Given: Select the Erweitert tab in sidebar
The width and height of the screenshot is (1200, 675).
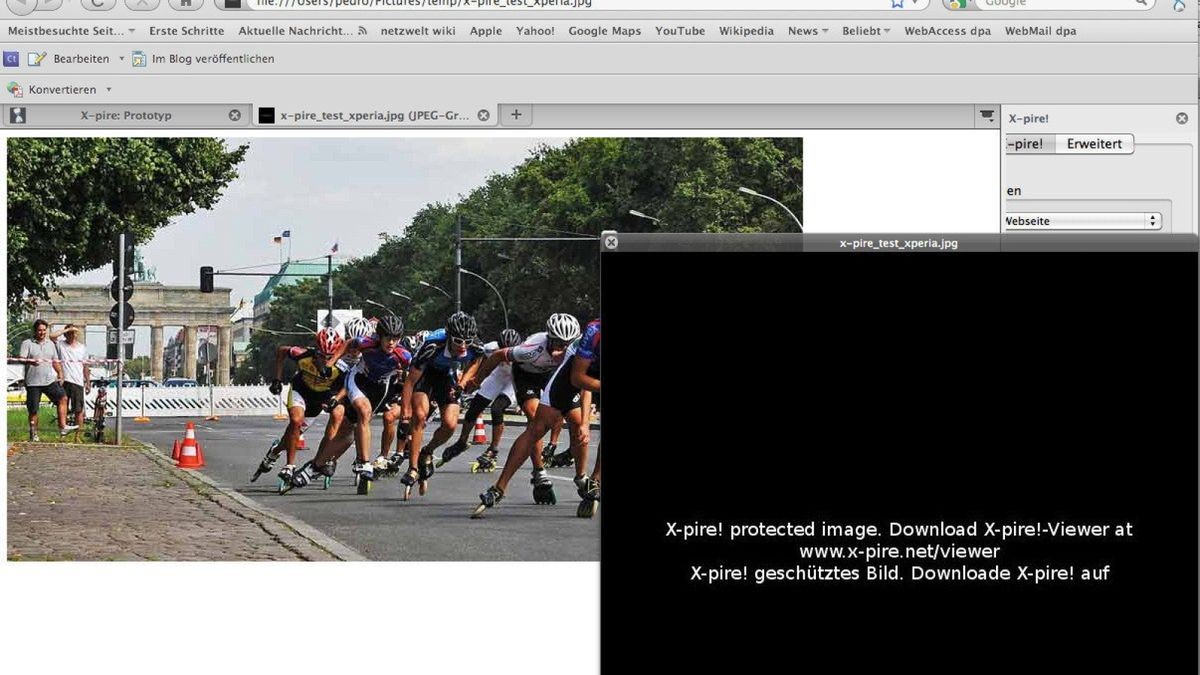Looking at the screenshot, I should [1094, 144].
